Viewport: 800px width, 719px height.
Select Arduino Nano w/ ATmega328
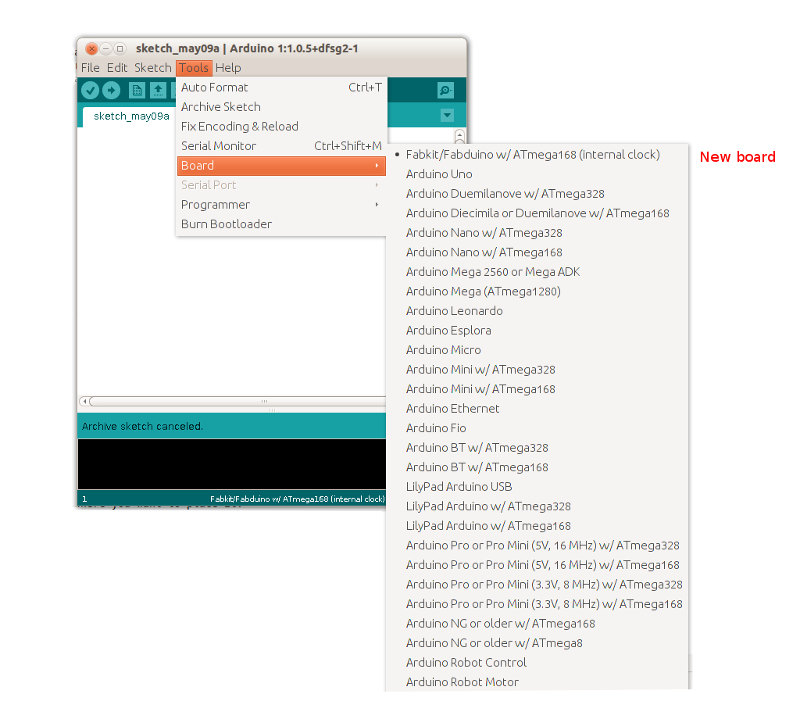537,233
